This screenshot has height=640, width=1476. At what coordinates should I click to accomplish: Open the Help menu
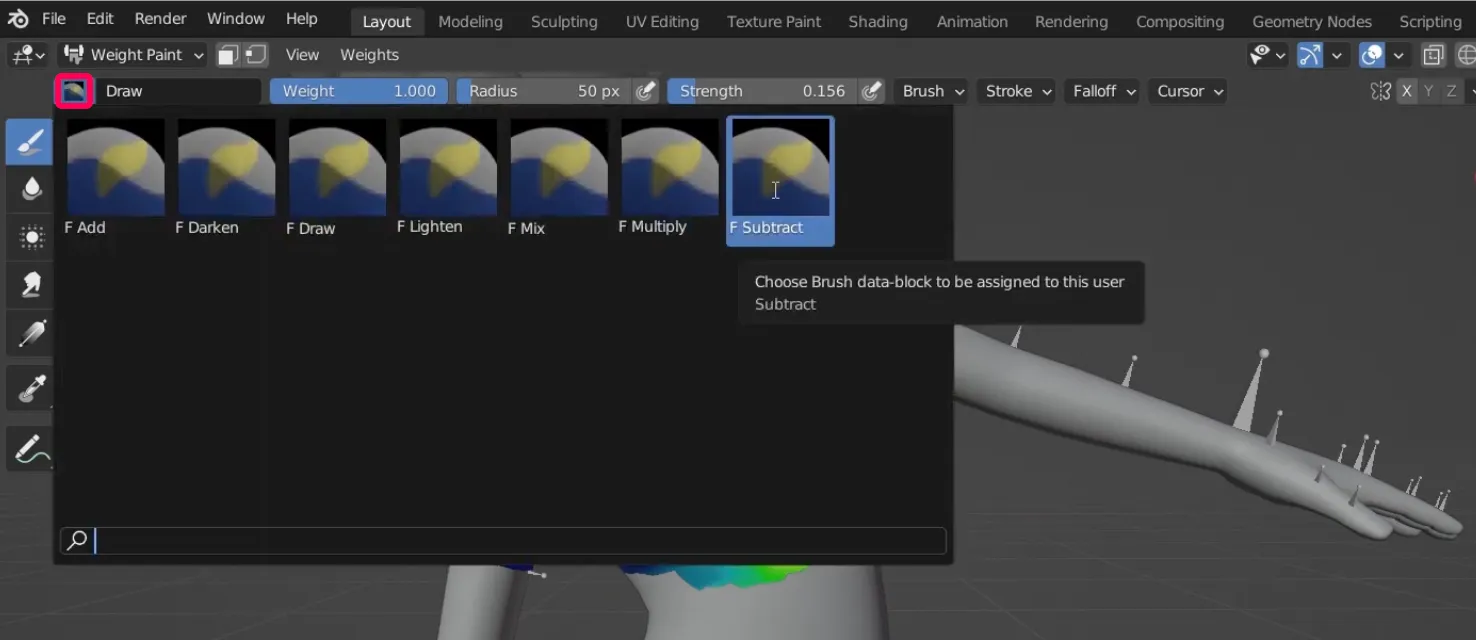tap(301, 19)
